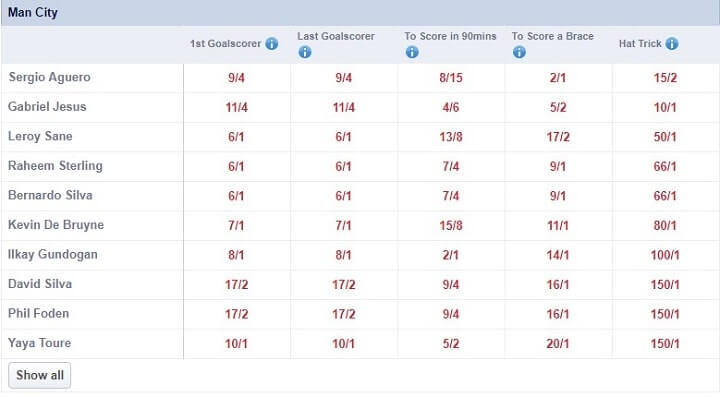Click the Man City section header
The height and width of the screenshot is (397, 720).
pos(360,13)
